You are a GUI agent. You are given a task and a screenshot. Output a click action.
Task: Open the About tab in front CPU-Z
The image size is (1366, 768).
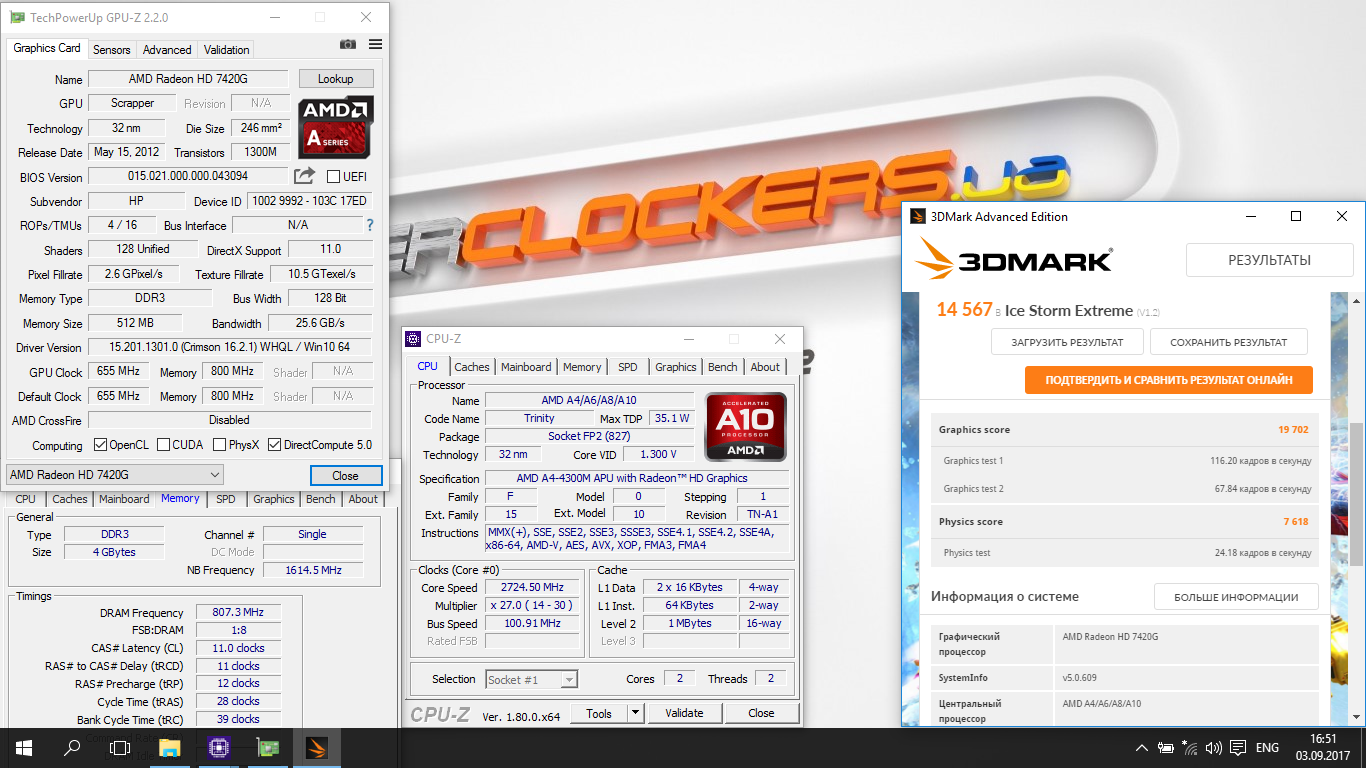pyautogui.click(x=765, y=367)
